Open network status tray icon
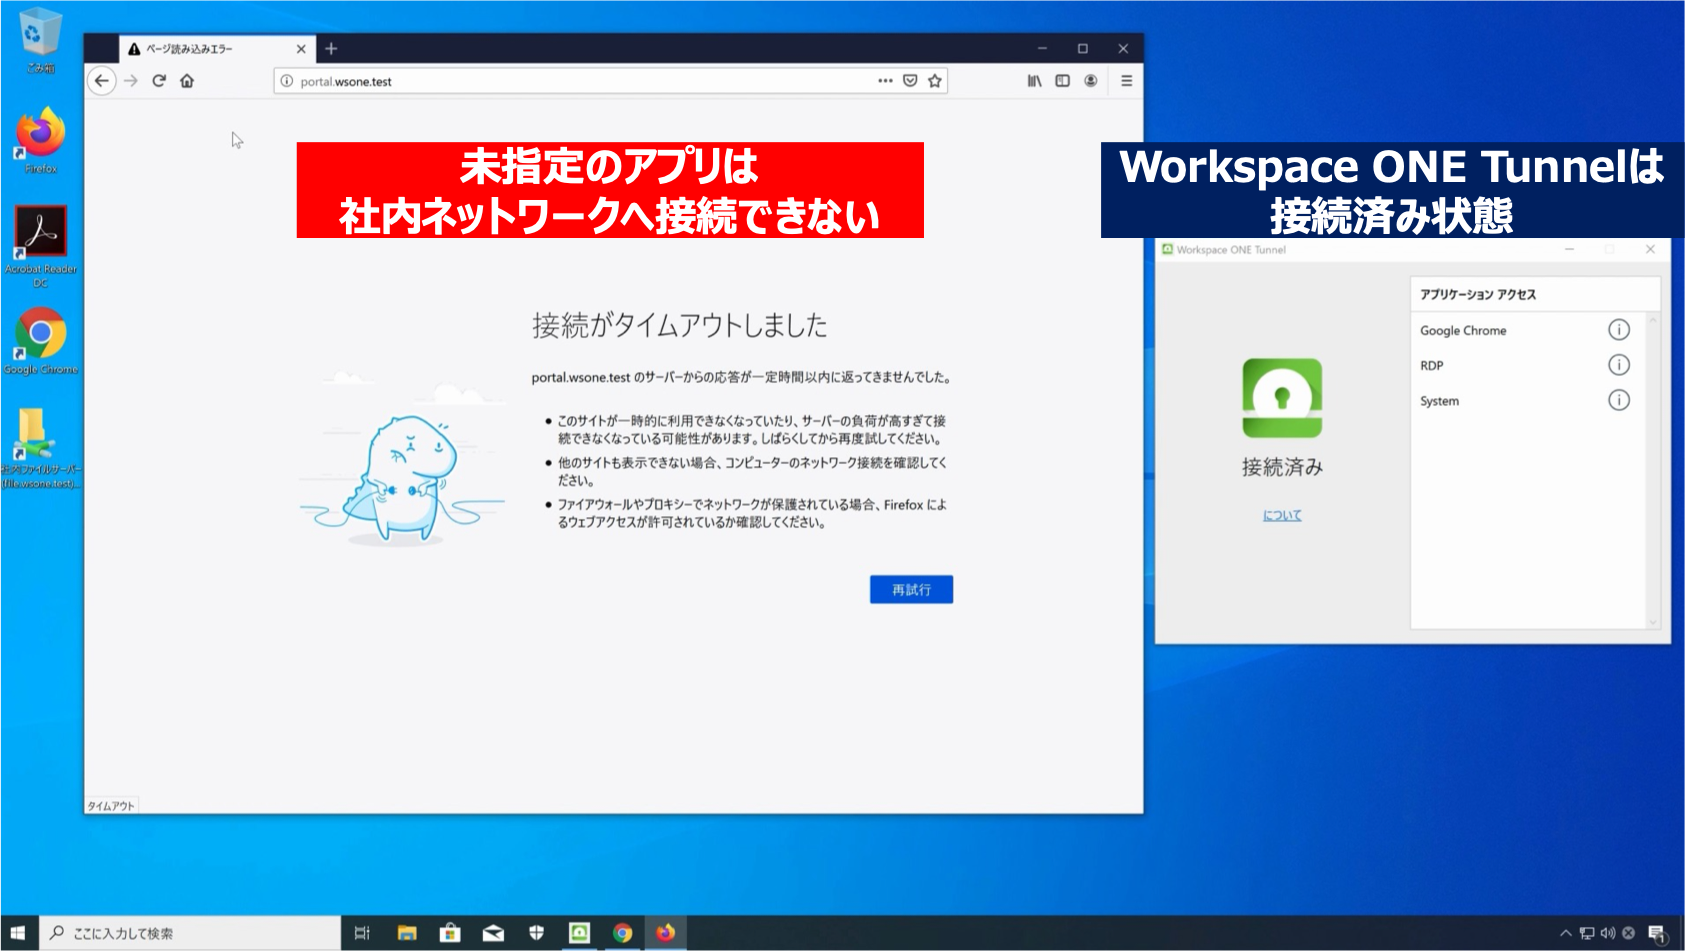Screen dimensions: 1691x952 click(x=1587, y=933)
